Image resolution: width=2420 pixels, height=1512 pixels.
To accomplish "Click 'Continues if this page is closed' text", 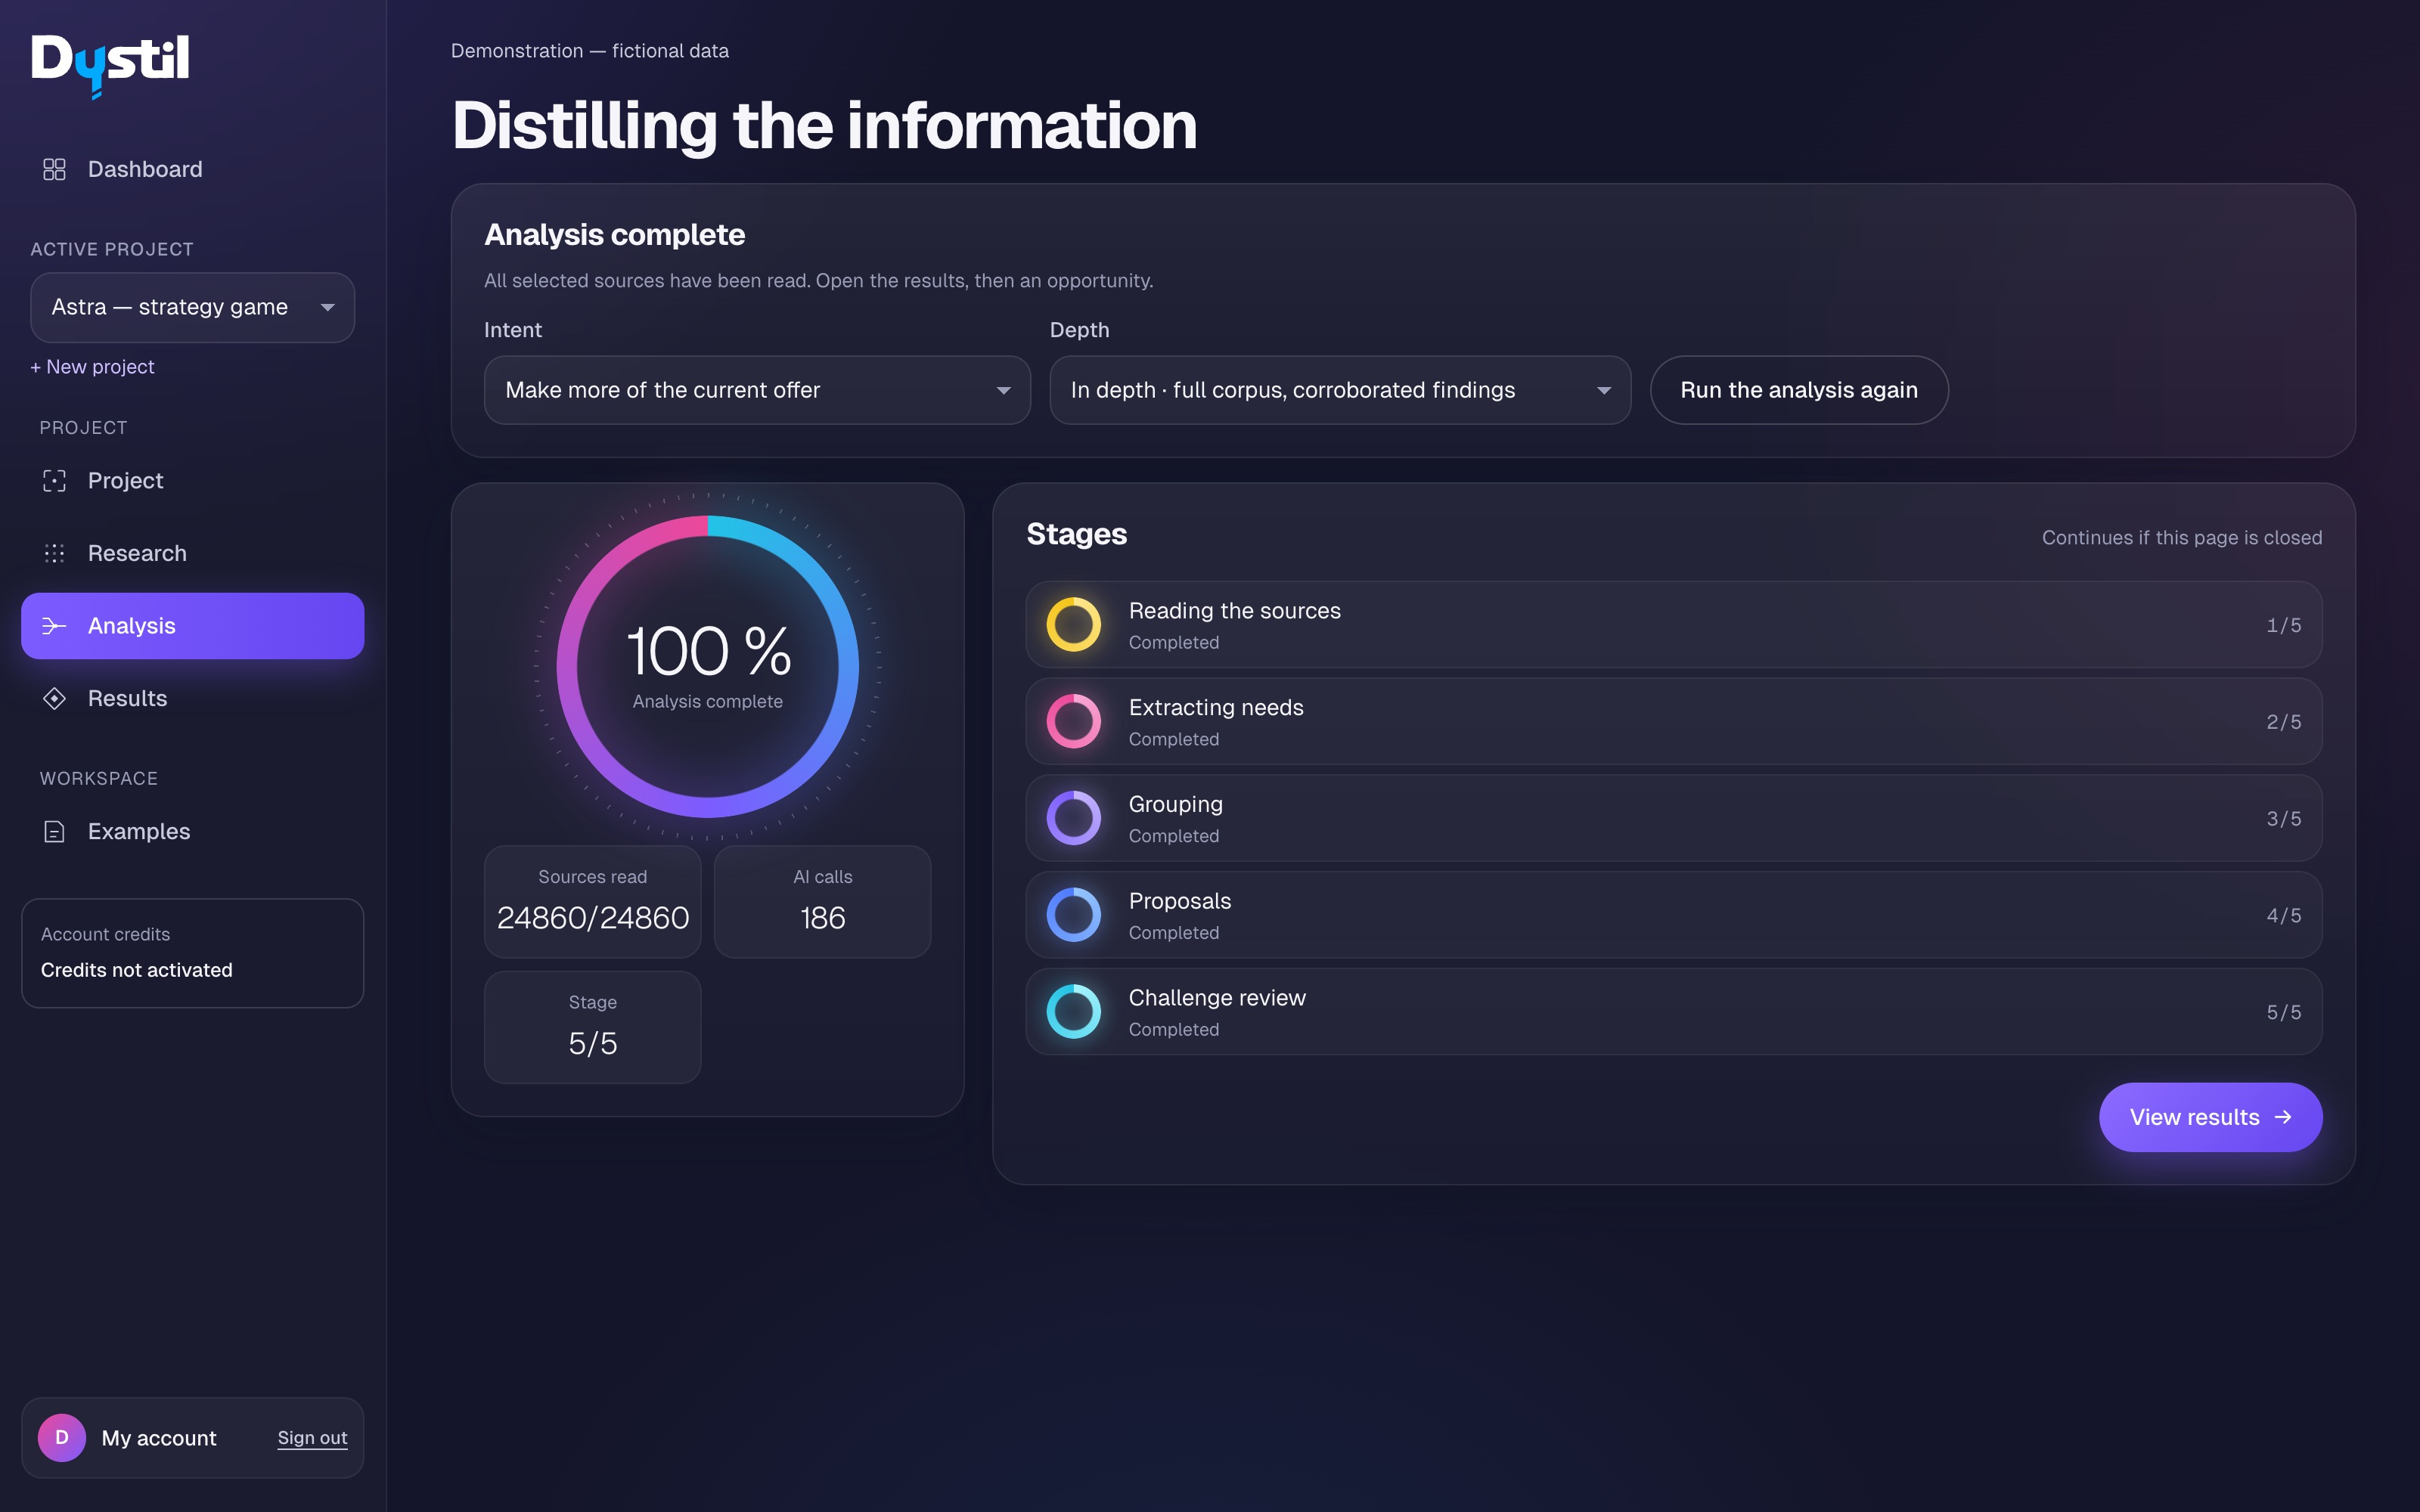I will (x=2181, y=538).
